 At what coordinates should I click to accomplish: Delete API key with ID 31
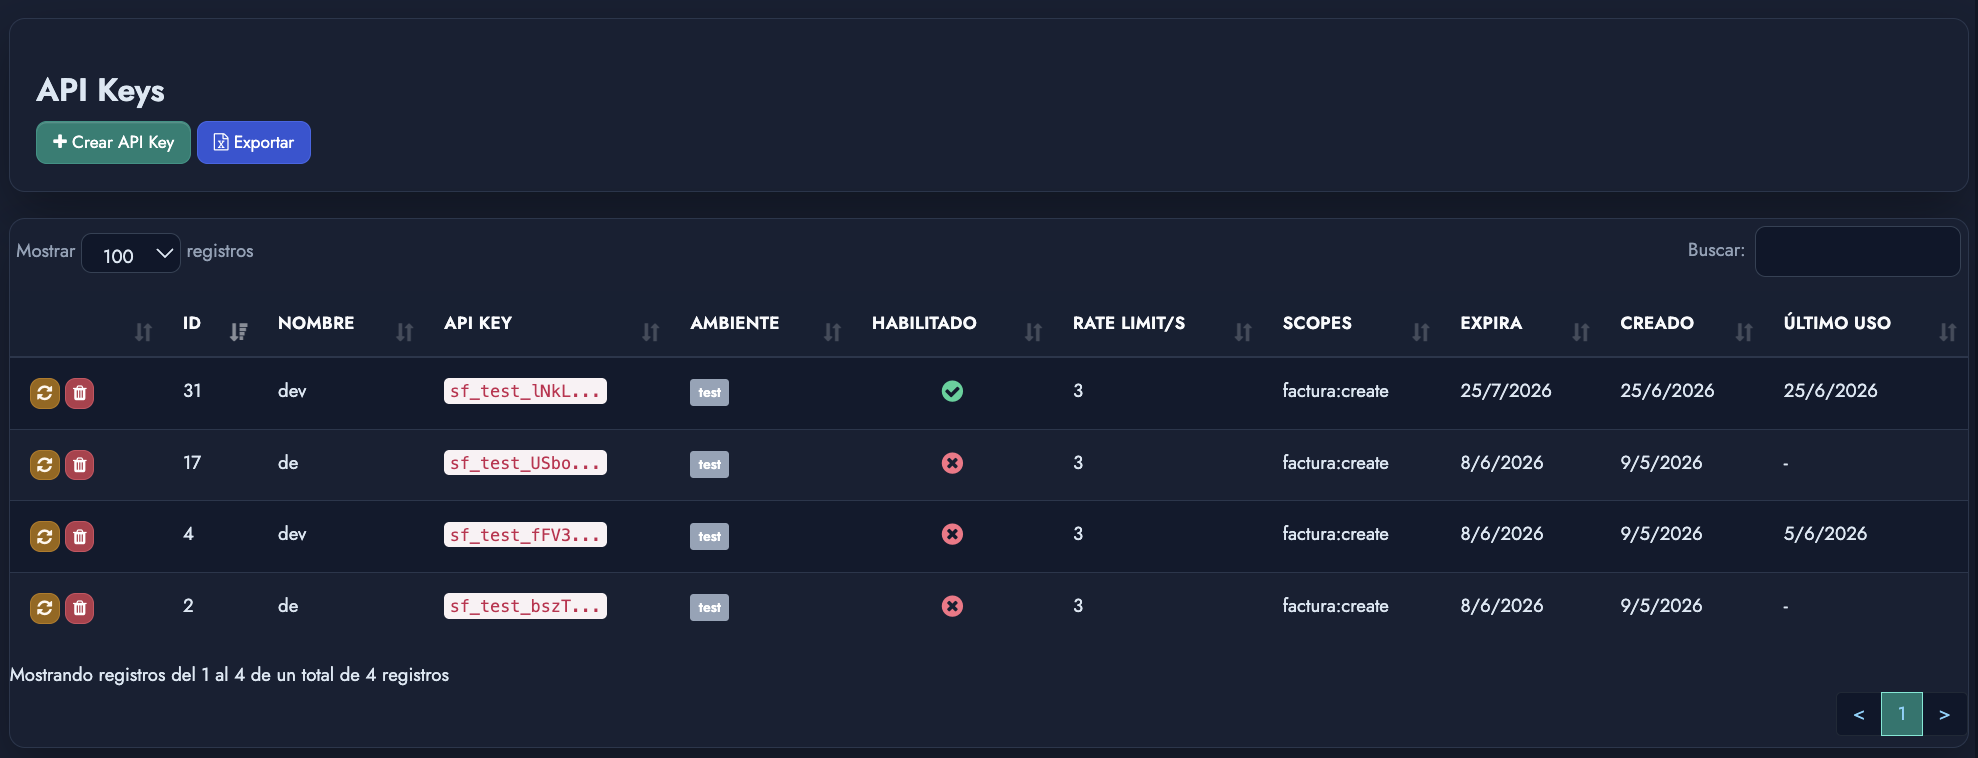tap(80, 393)
